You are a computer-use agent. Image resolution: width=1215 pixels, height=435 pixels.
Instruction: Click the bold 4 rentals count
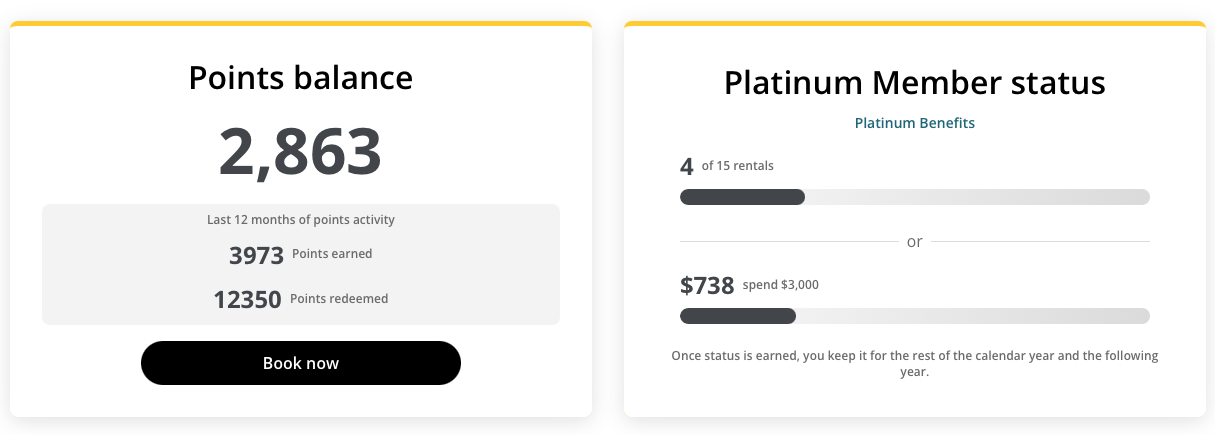687,166
